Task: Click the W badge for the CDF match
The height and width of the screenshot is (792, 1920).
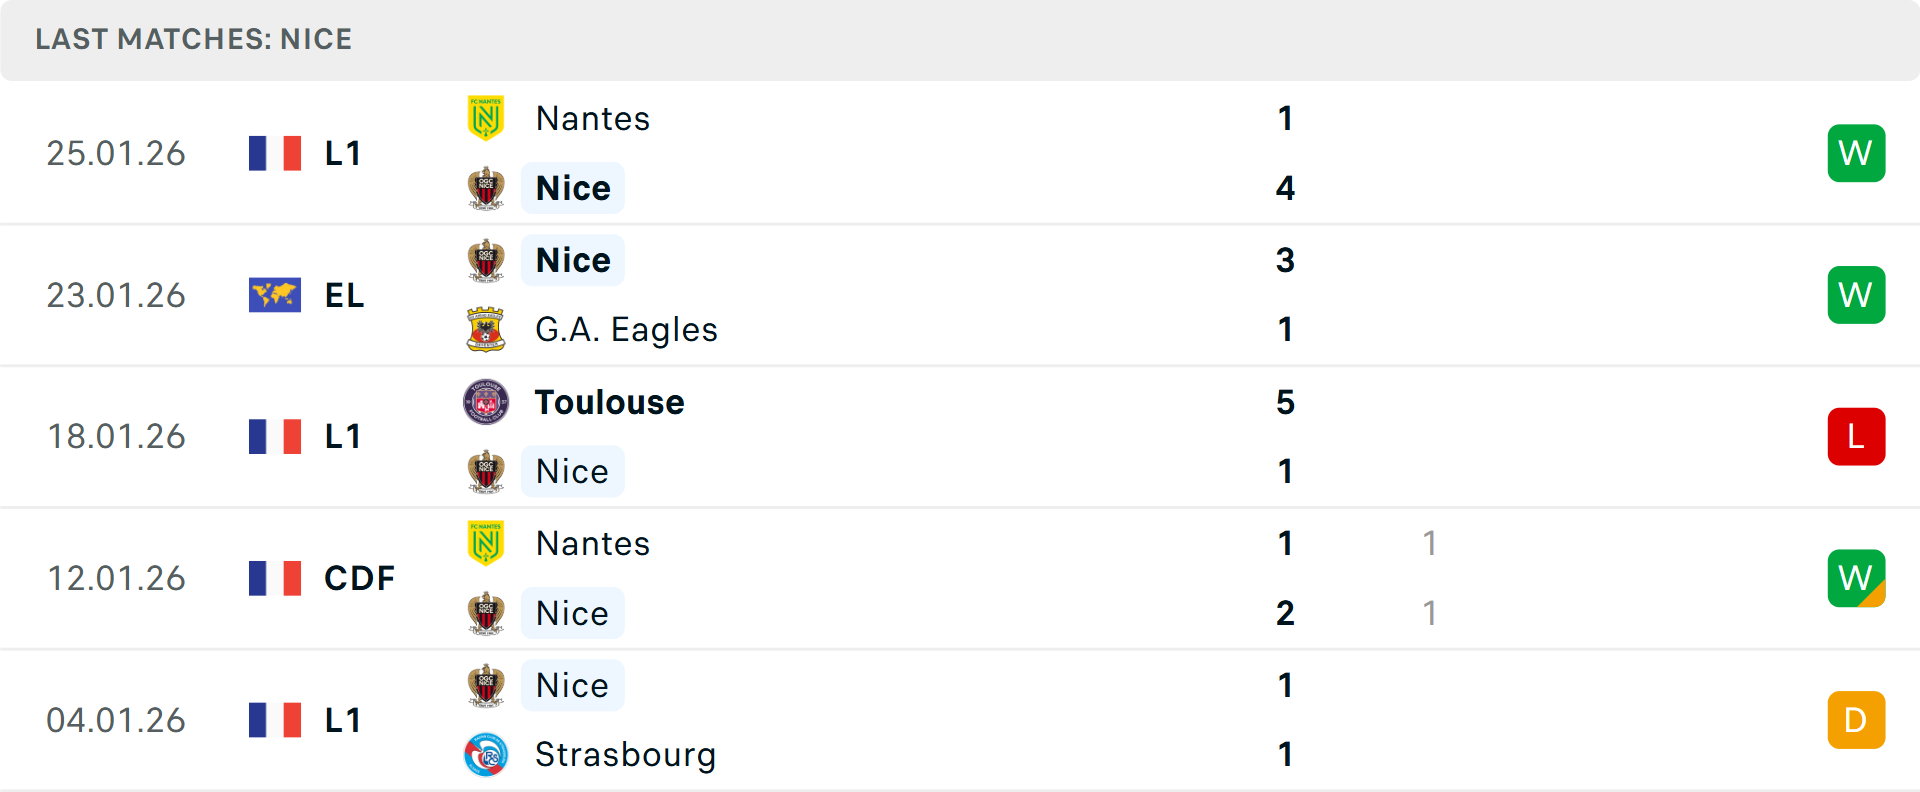Action: (1856, 578)
